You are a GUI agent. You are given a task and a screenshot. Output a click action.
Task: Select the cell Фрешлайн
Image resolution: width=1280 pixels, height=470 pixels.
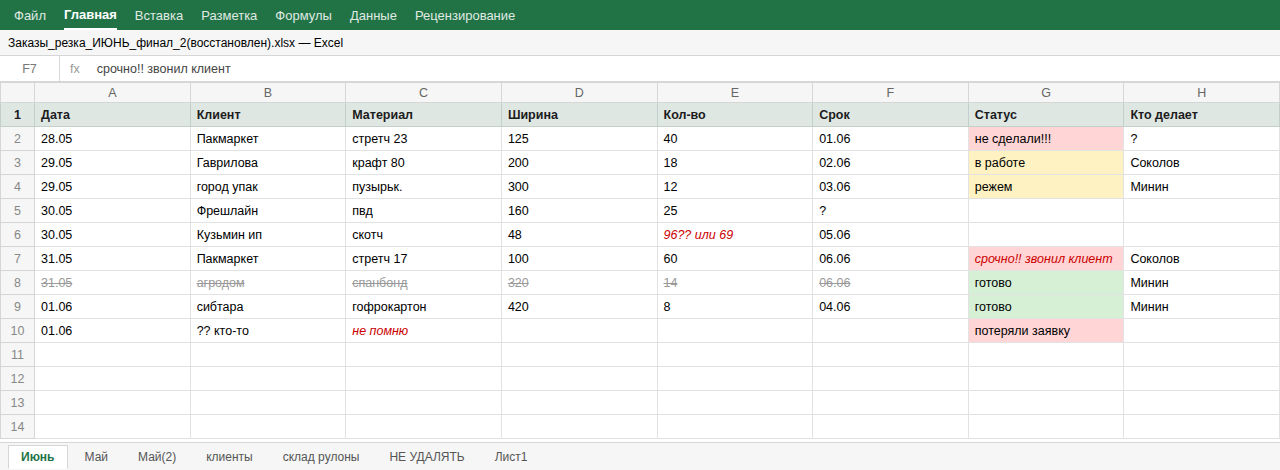[x=268, y=211]
